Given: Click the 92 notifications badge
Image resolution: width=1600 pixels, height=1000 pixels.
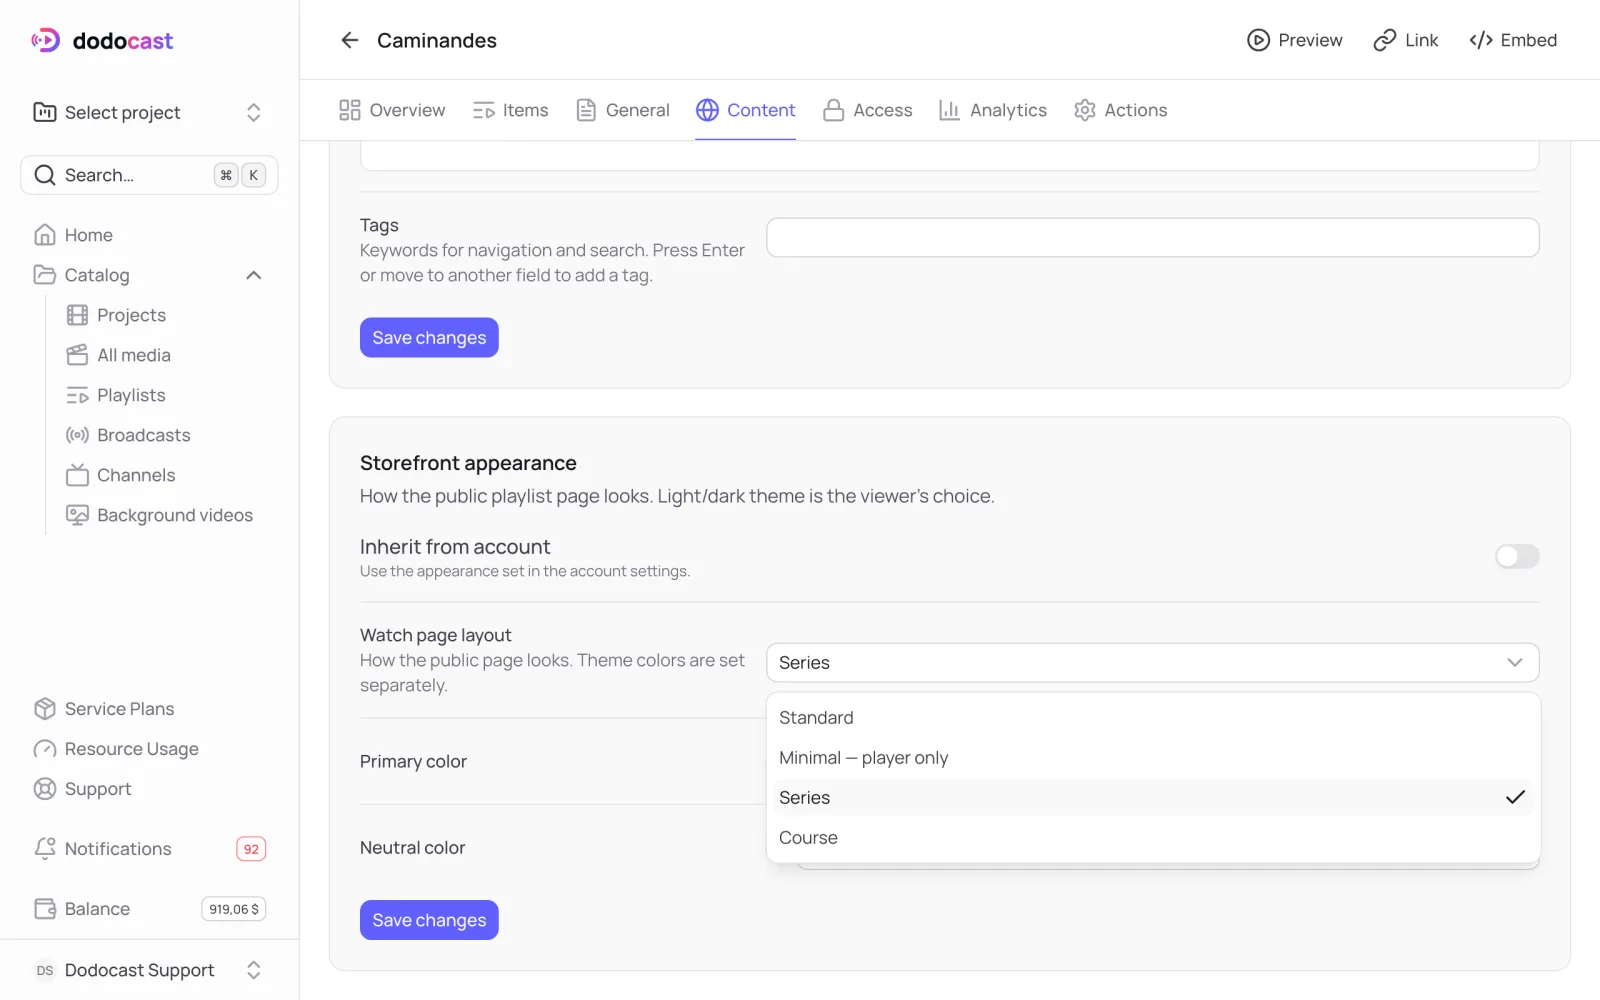Looking at the screenshot, I should [251, 849].
